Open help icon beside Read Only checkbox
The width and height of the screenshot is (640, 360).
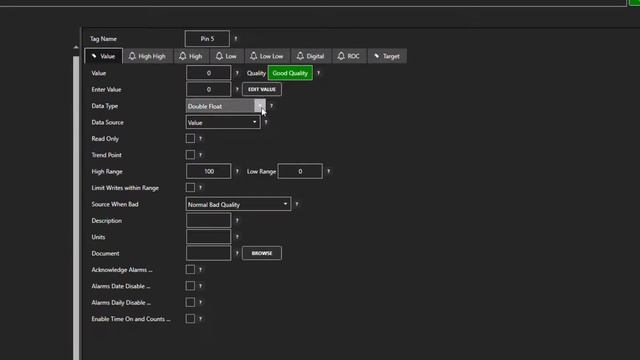coord(200,139)
